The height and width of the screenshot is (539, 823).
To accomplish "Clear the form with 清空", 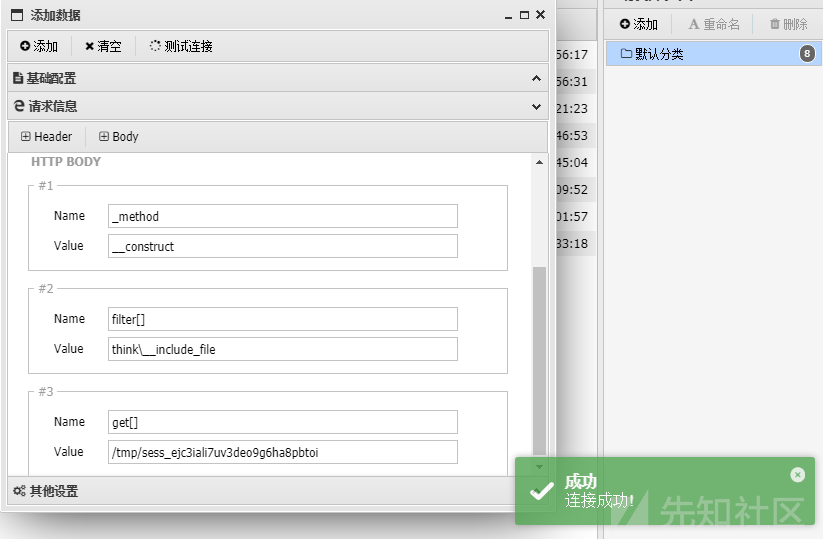I will 103,46.
